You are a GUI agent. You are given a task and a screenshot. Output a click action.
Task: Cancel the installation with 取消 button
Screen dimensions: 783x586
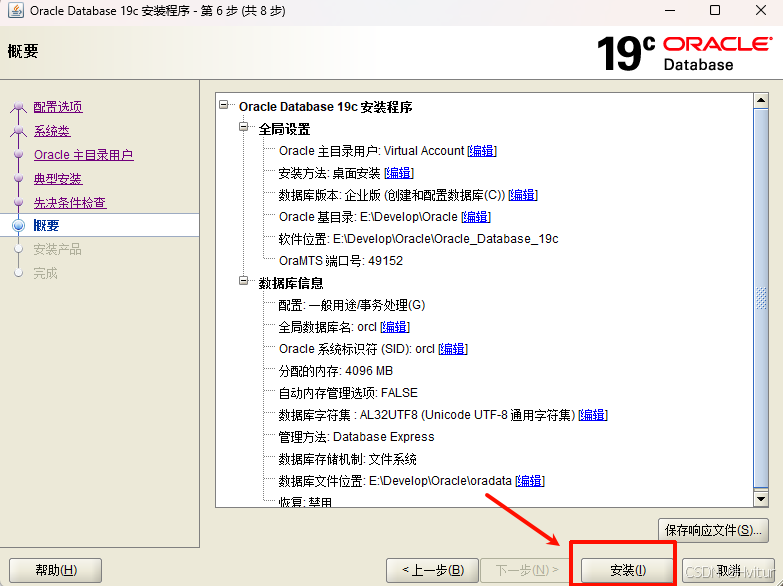tap(728, 570)
